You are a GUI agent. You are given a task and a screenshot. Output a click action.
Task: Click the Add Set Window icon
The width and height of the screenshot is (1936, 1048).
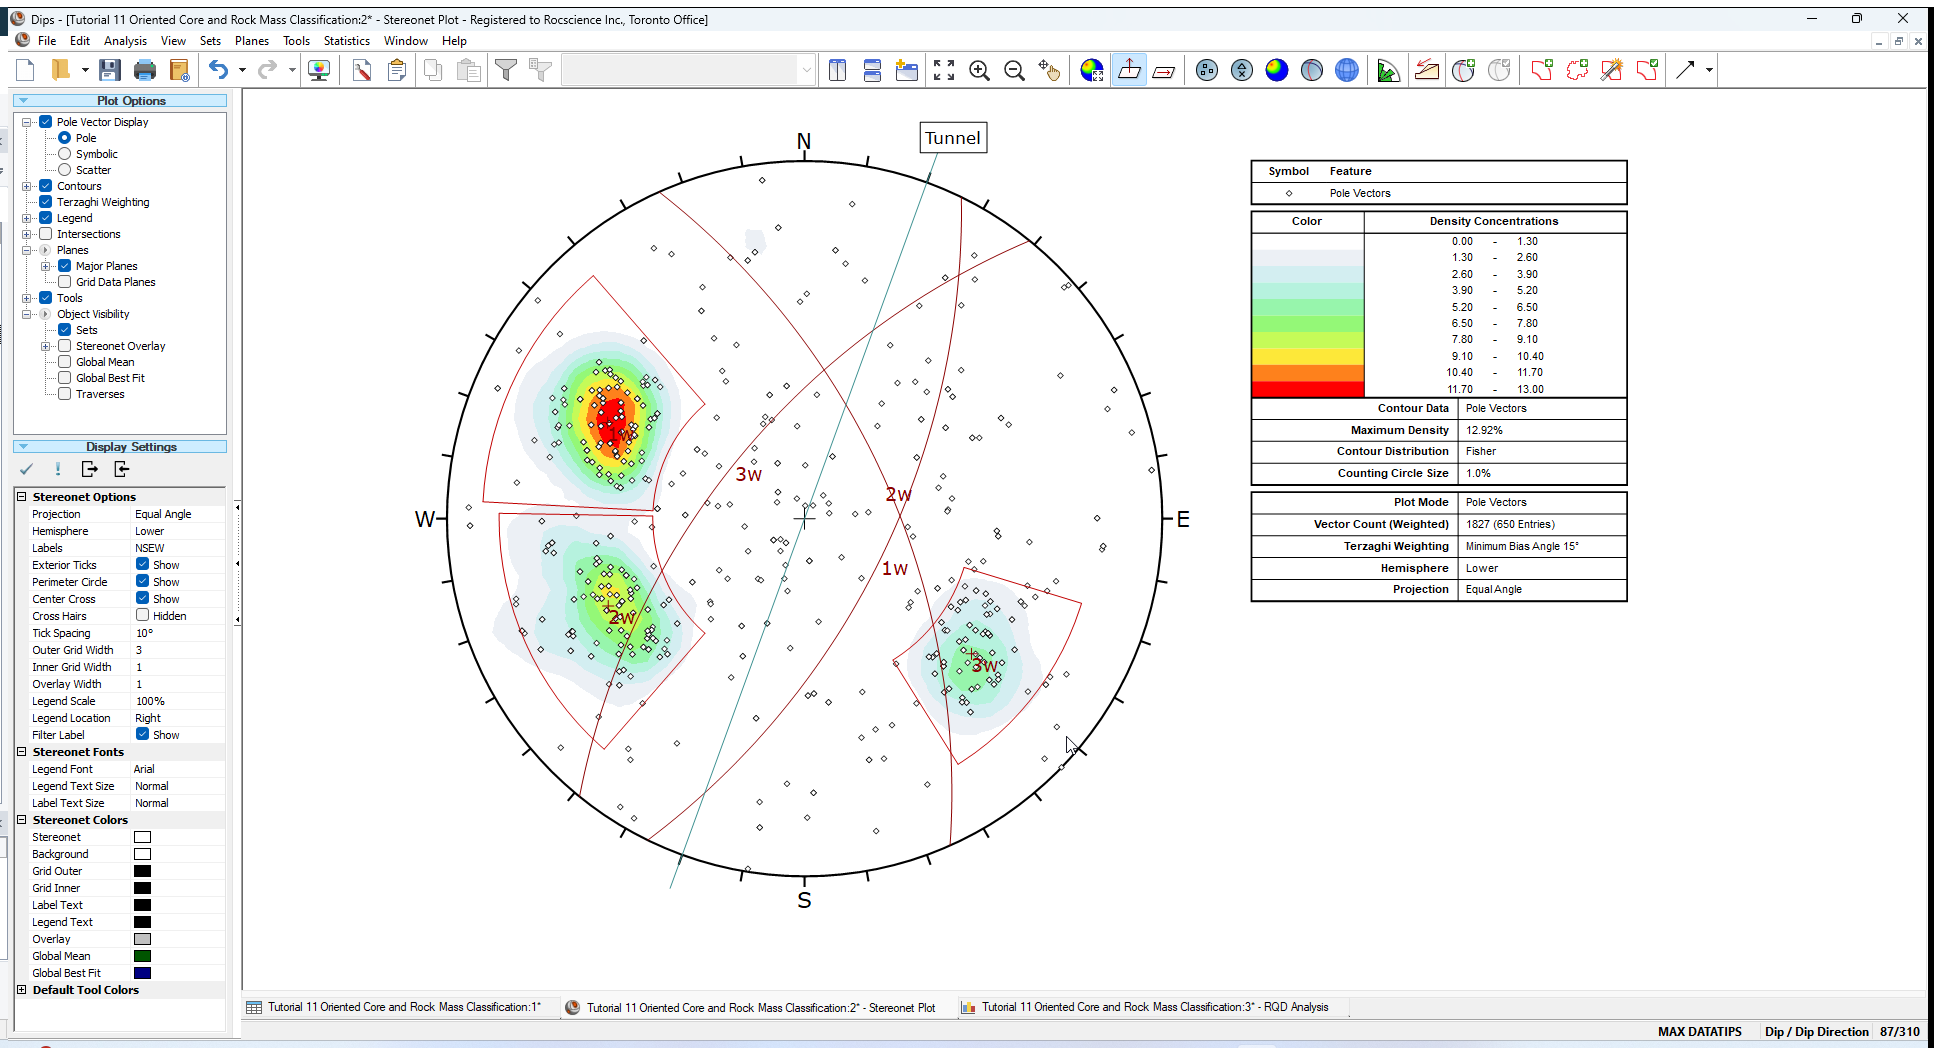(x=1541, y=70)
